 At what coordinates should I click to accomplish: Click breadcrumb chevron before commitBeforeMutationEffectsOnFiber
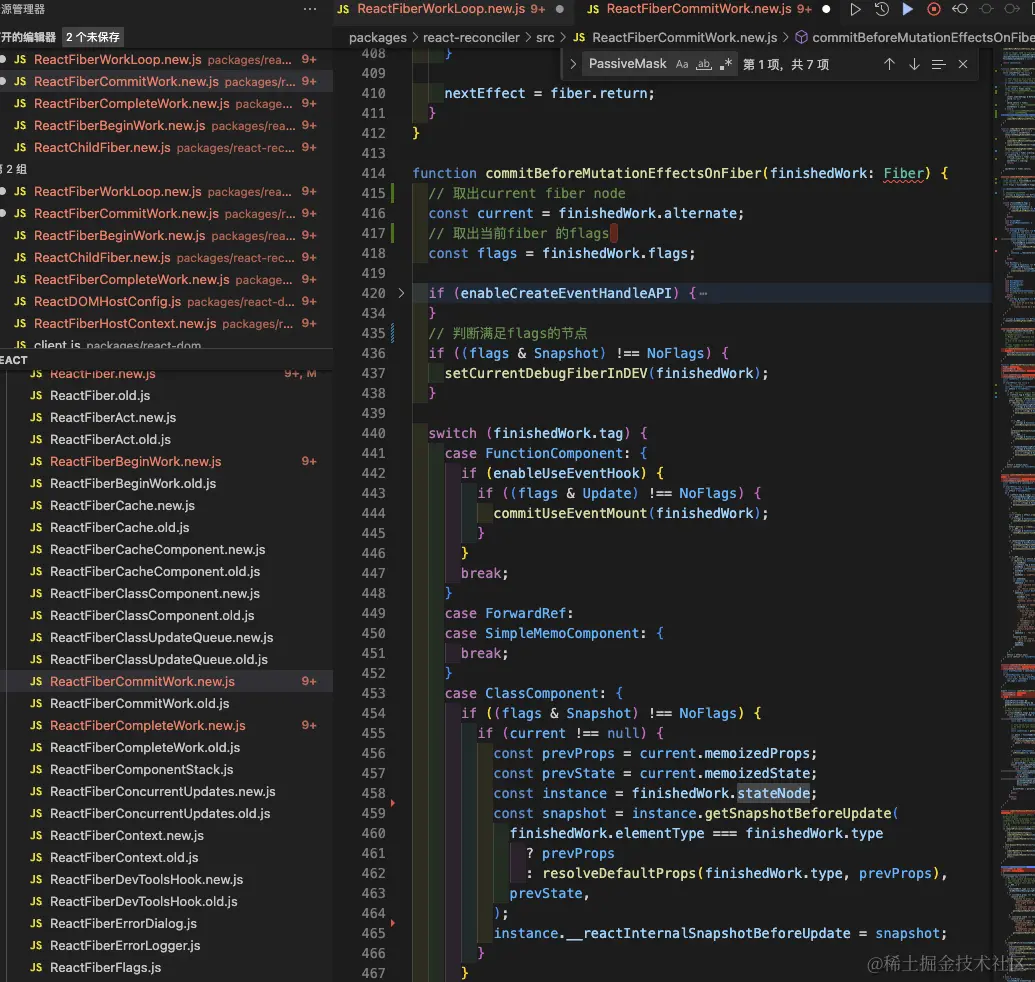pyautogui.click(x=785, y=38)
